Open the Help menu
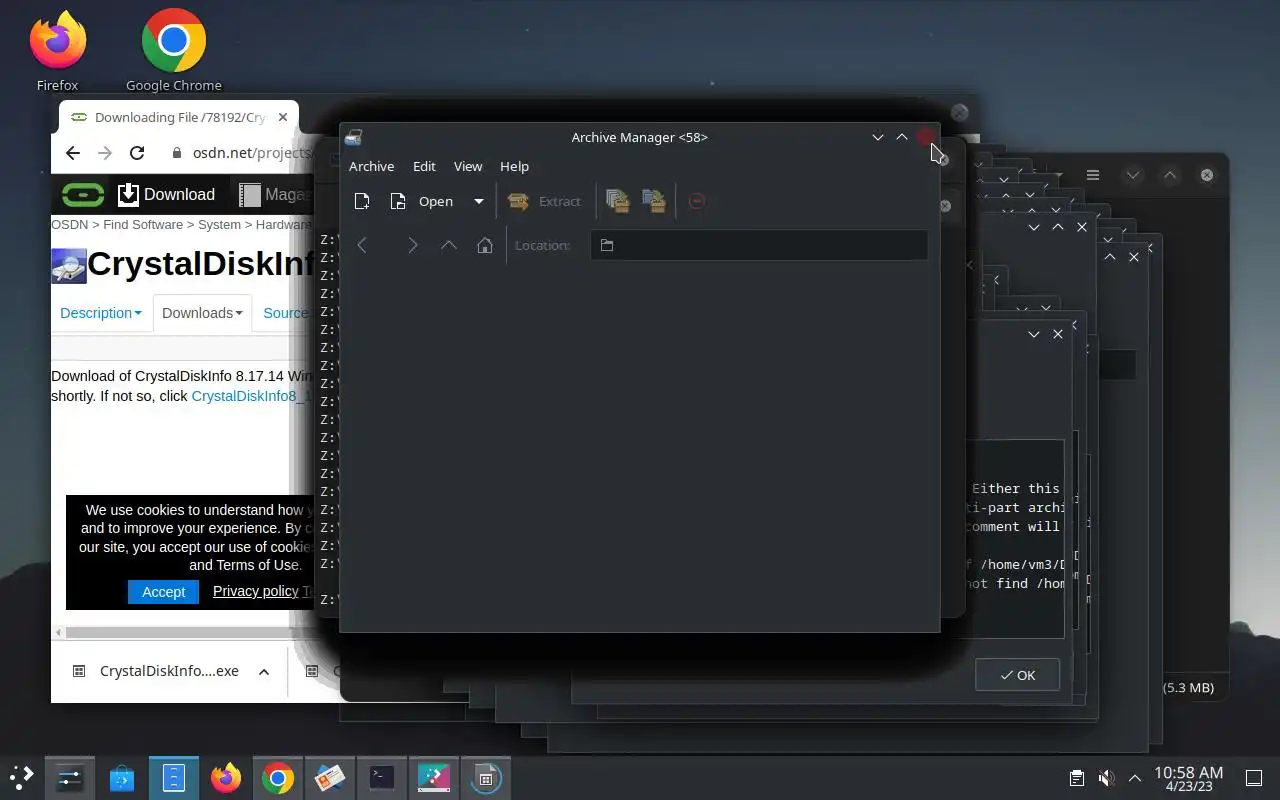This screenshot has width=1280, height=800. 514,167
